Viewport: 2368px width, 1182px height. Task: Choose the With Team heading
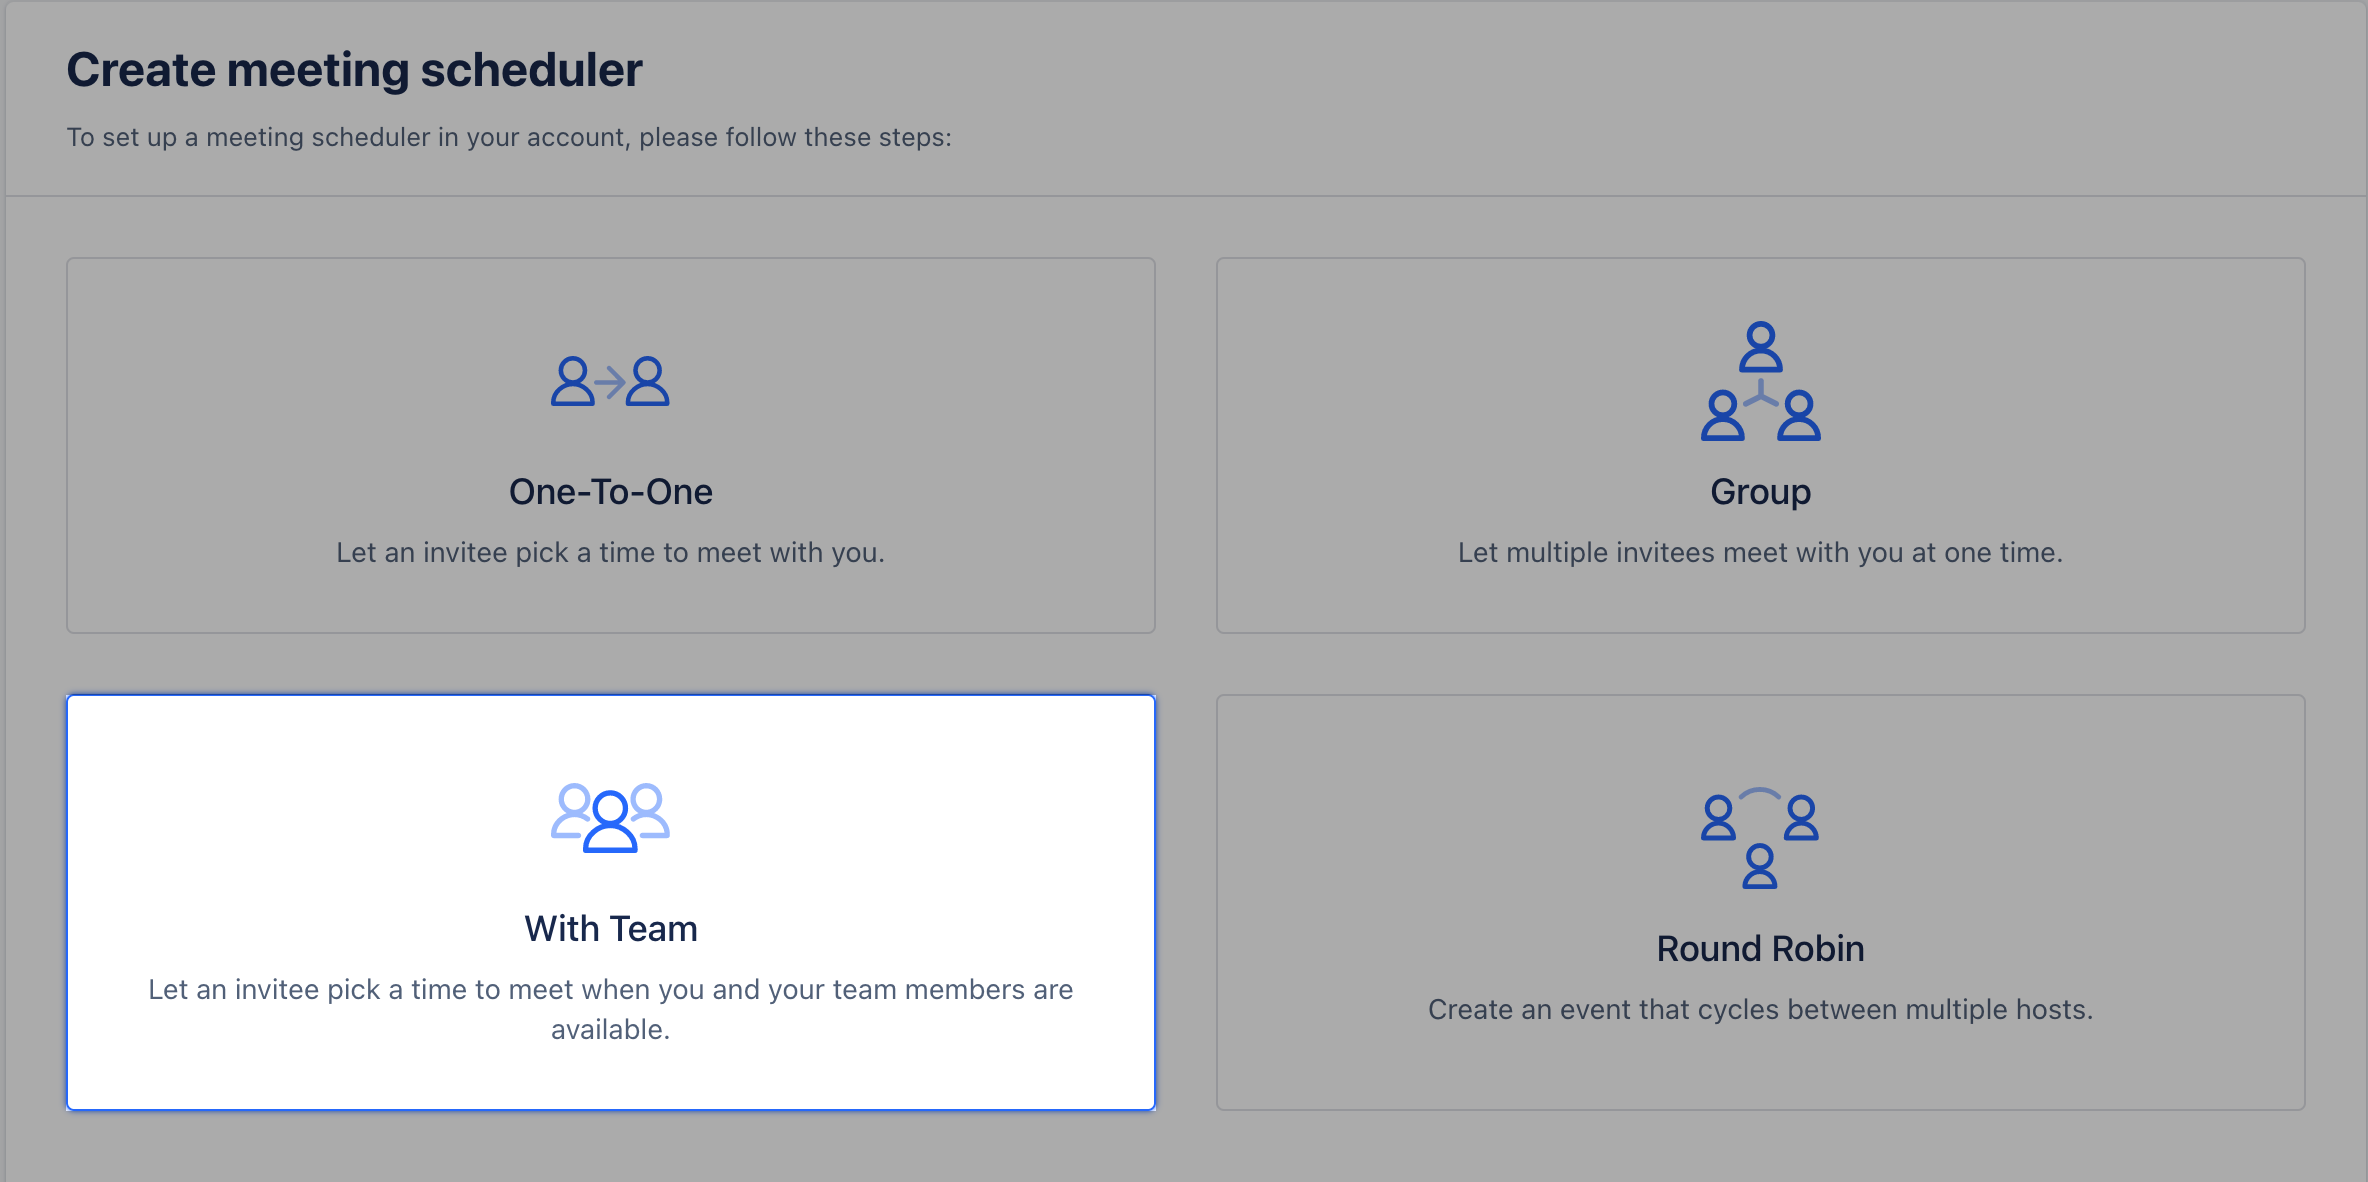click(x=610, y=929)
